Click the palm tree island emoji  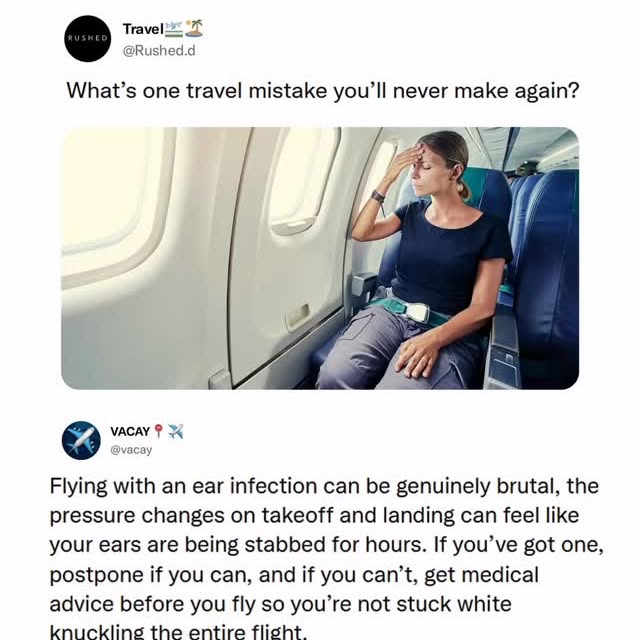tap(194, 28)
